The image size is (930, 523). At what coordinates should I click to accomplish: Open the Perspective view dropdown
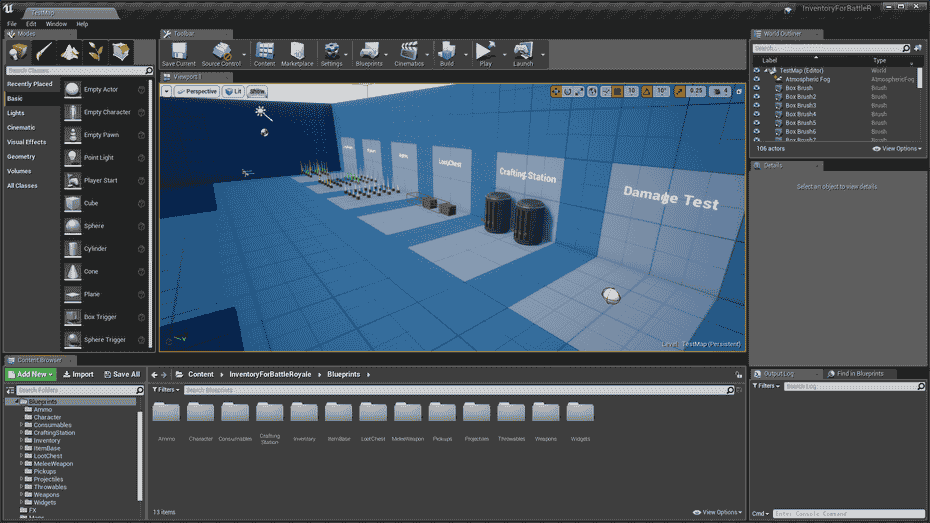click(x=198, y=91)
